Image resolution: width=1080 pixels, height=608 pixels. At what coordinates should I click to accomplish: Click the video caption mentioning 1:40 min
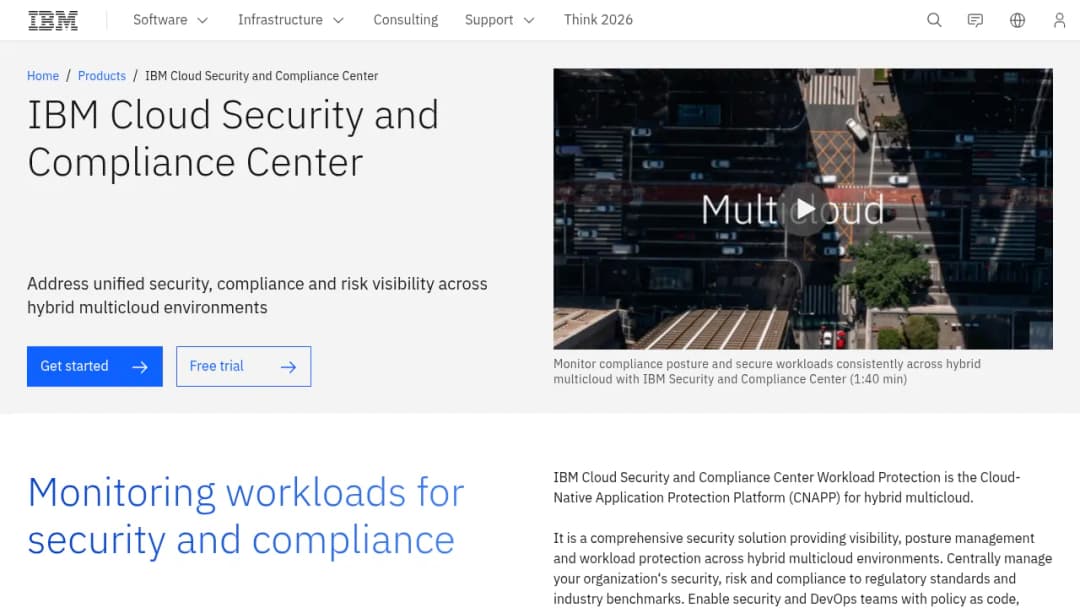pyautogui.click(x=767, y=371)
